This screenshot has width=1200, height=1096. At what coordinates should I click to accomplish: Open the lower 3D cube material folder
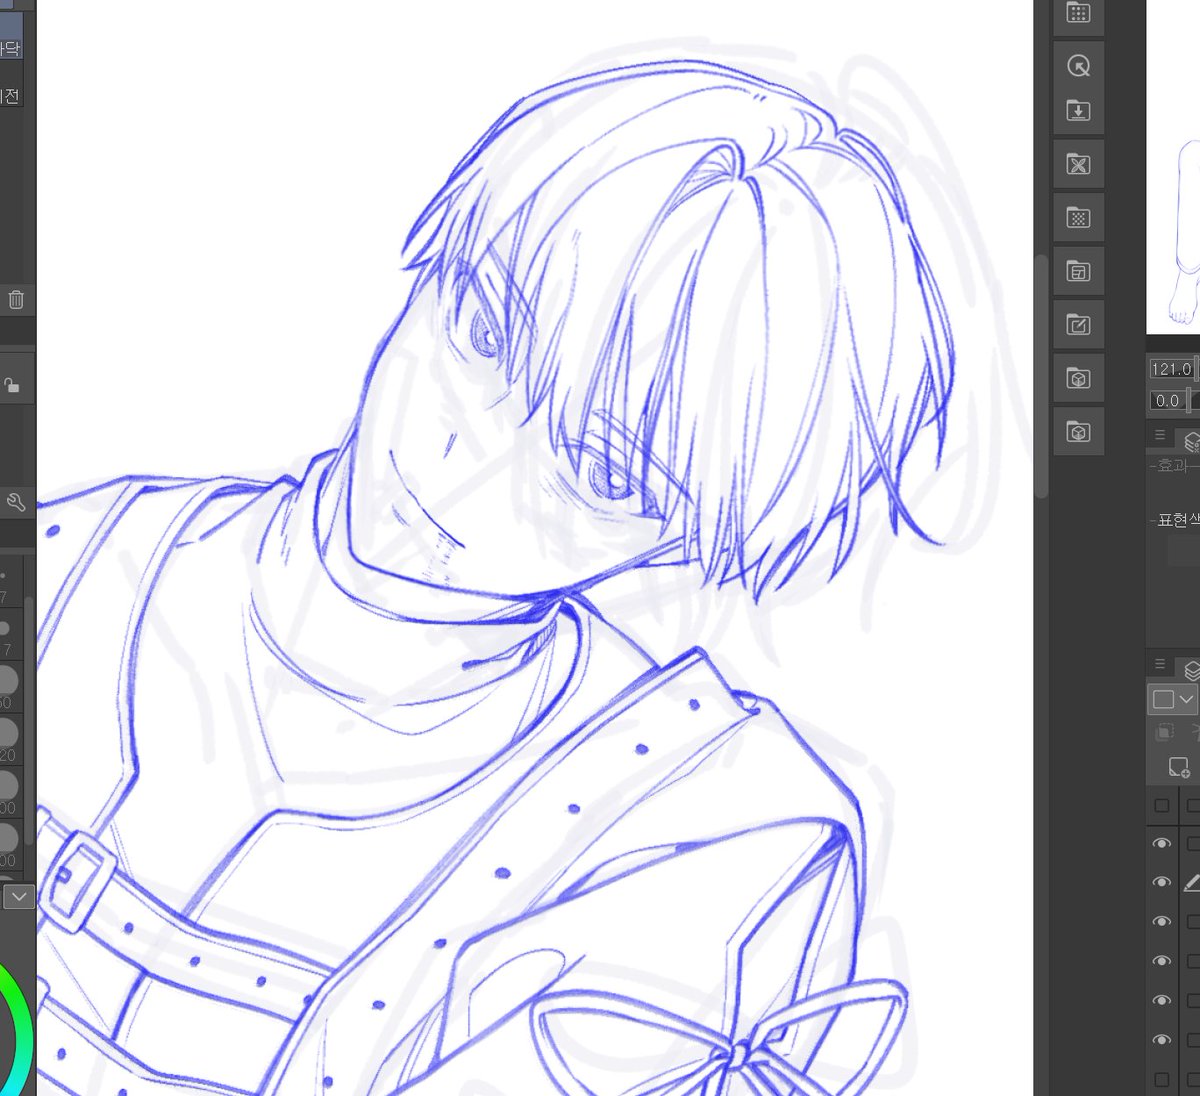pyautogui.click(x=1078, y=432)
